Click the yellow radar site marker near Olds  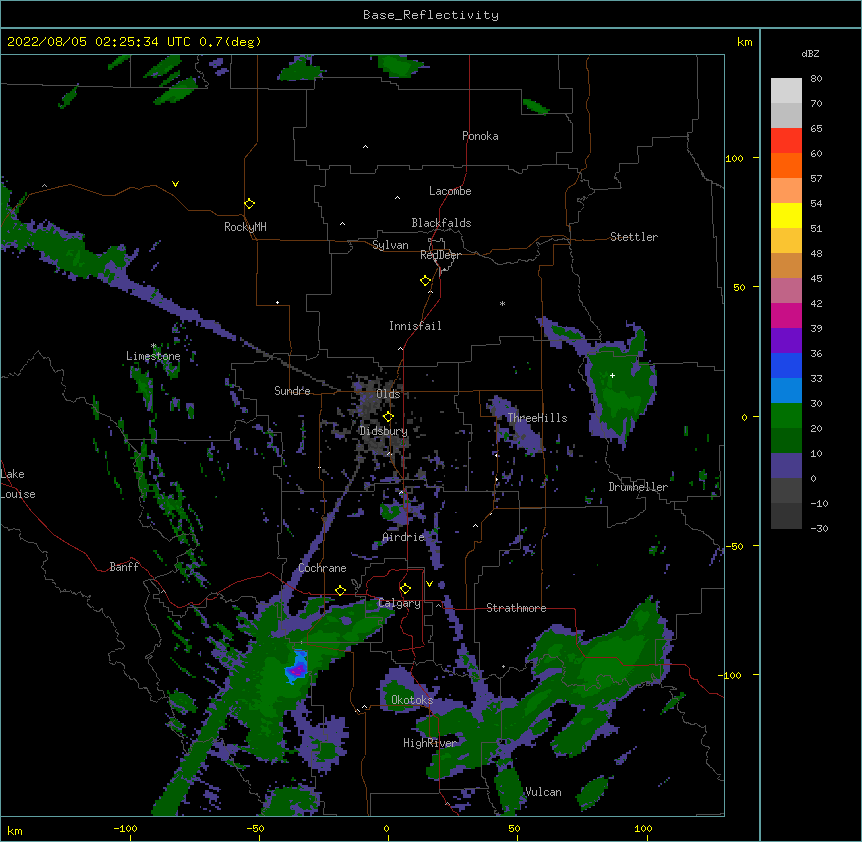(388, 416)
